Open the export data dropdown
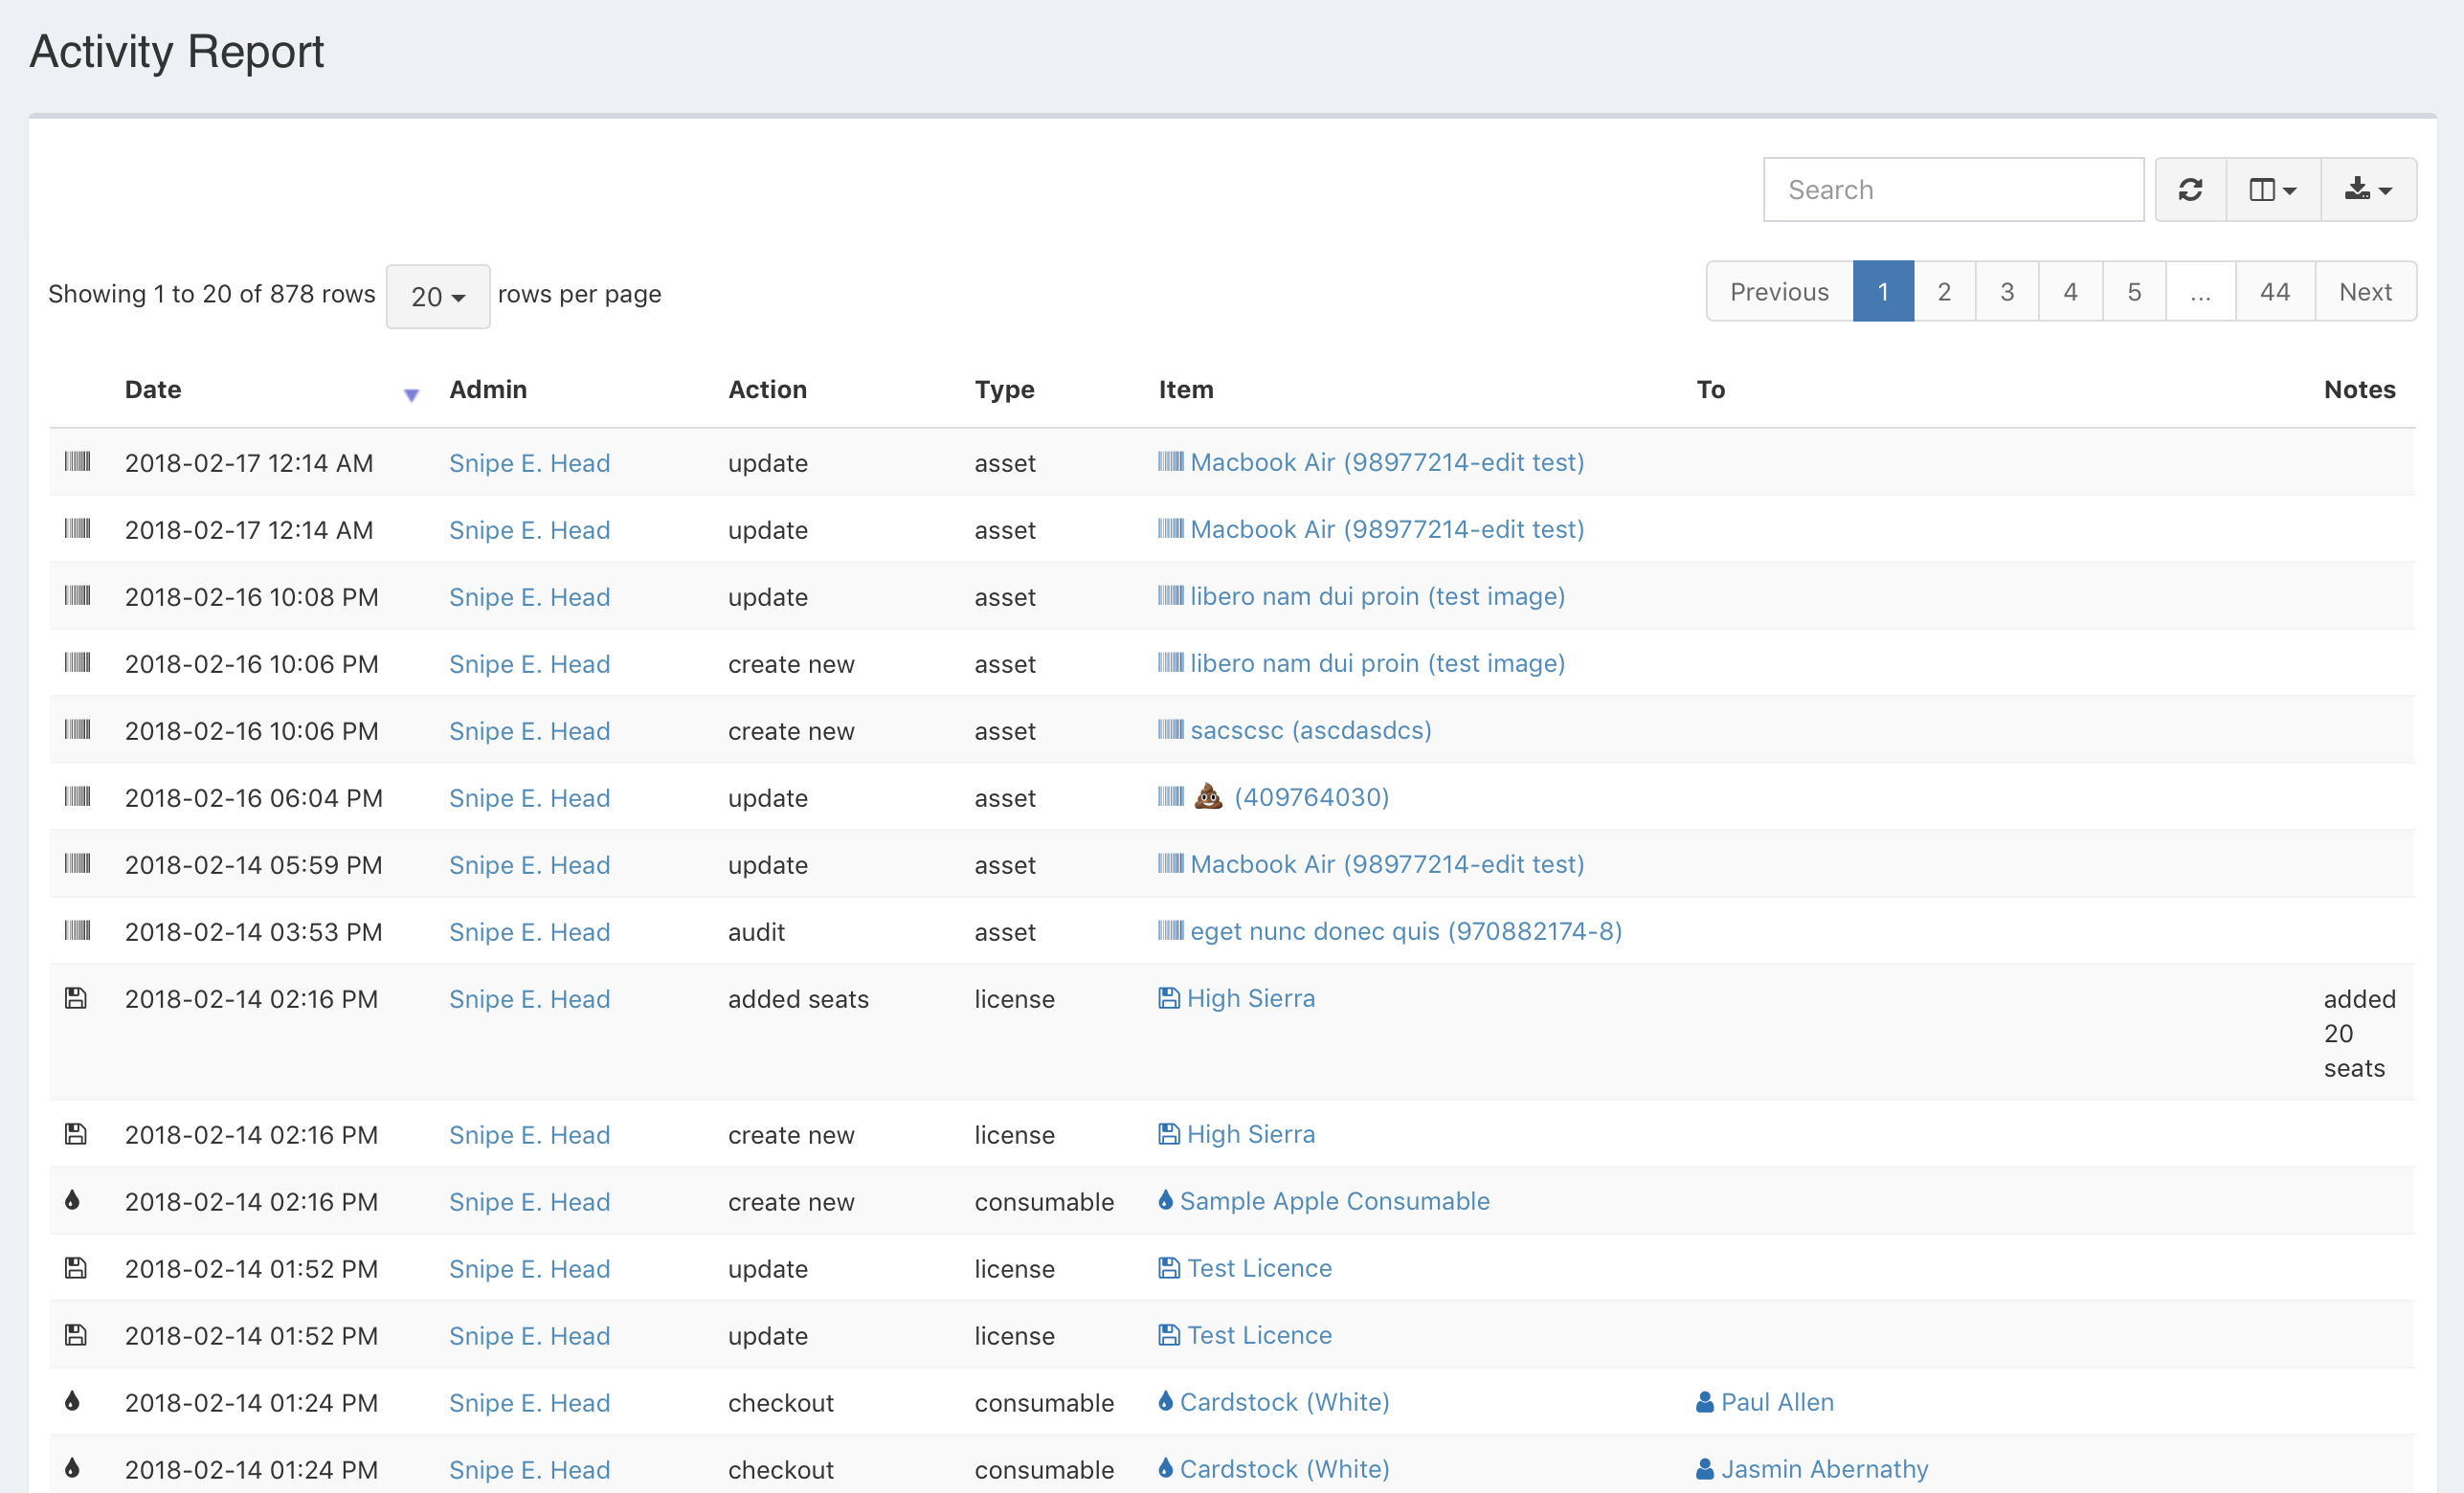This screenshot has height=1493, width=2464. [x=2368, y=189]
